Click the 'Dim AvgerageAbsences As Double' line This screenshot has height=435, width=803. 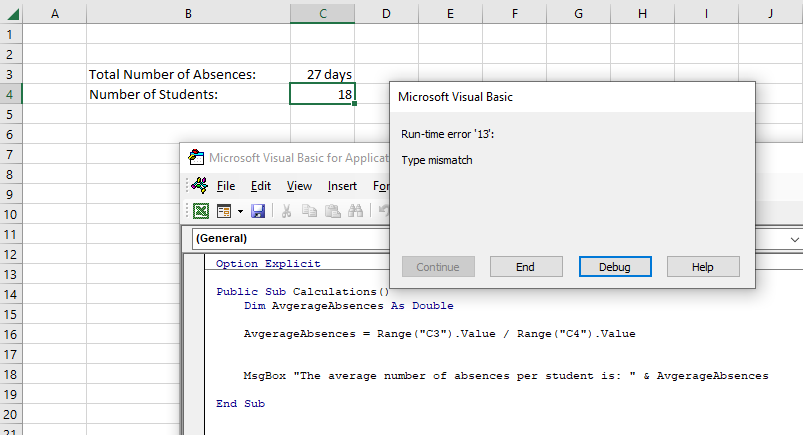348,306
